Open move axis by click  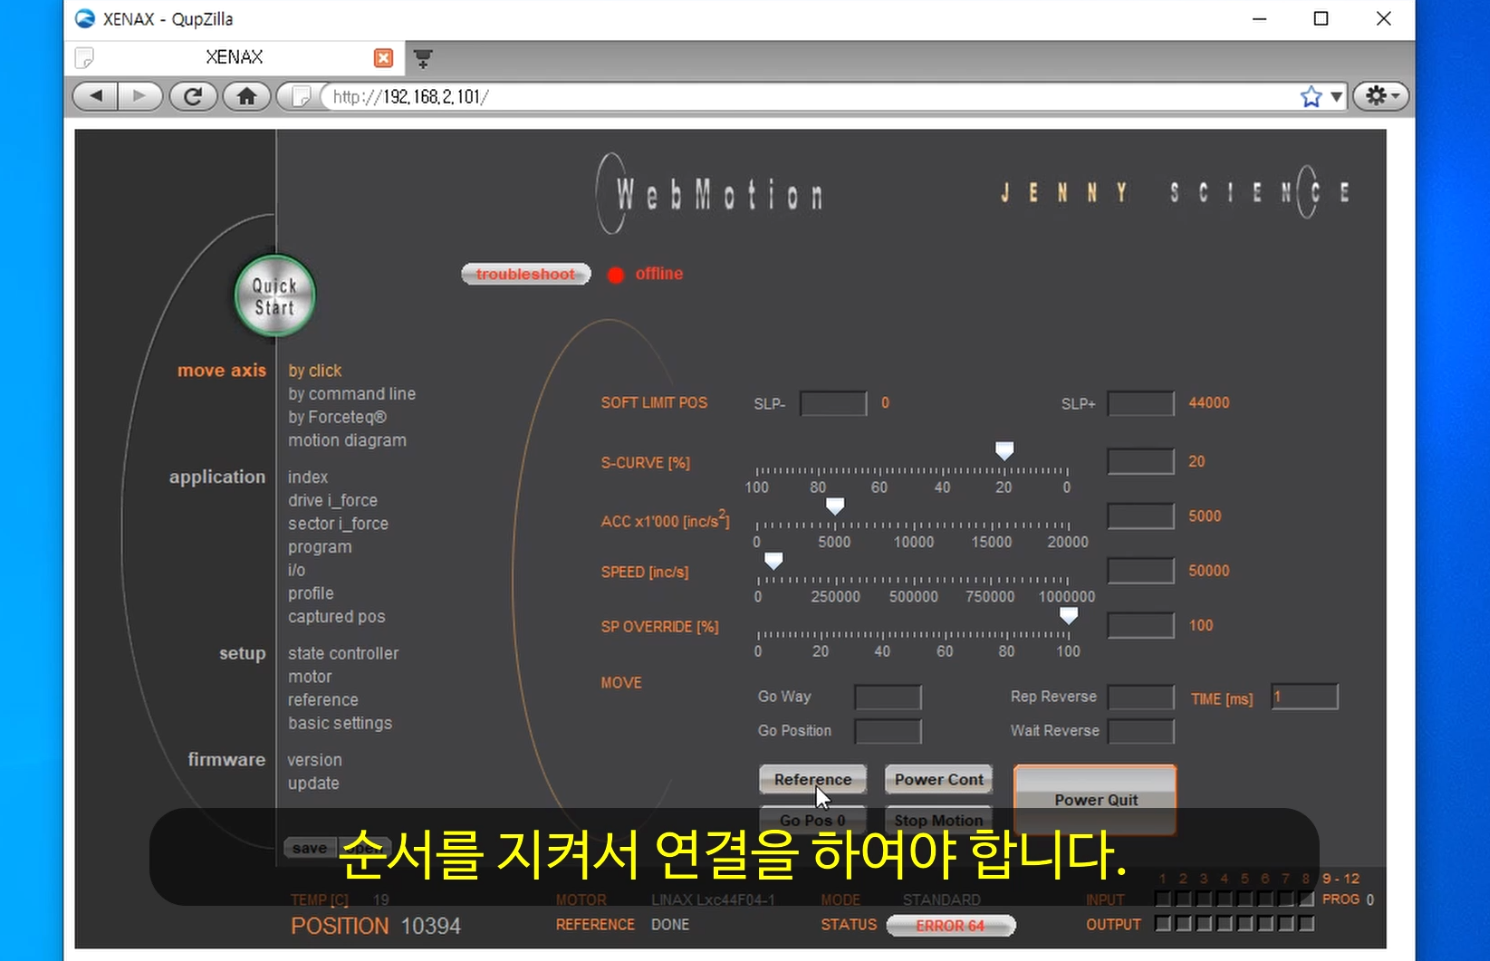315,370
